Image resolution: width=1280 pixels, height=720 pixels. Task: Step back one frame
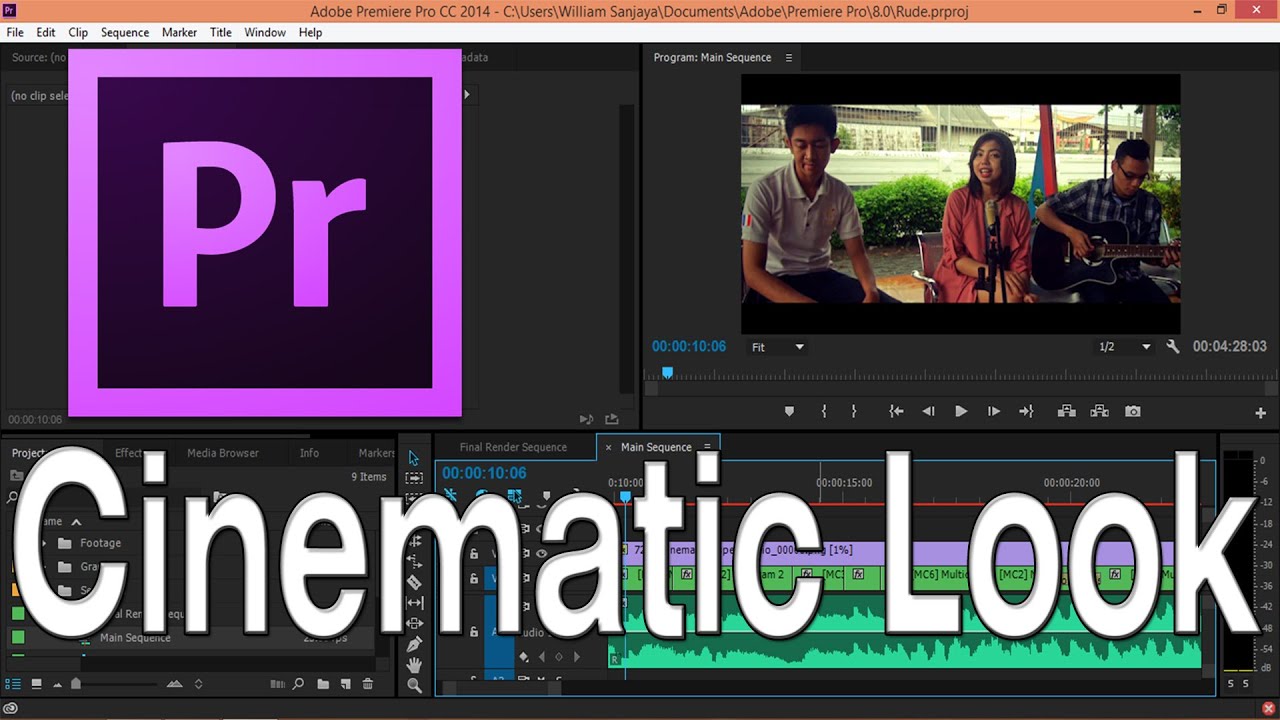pos(928,411)
